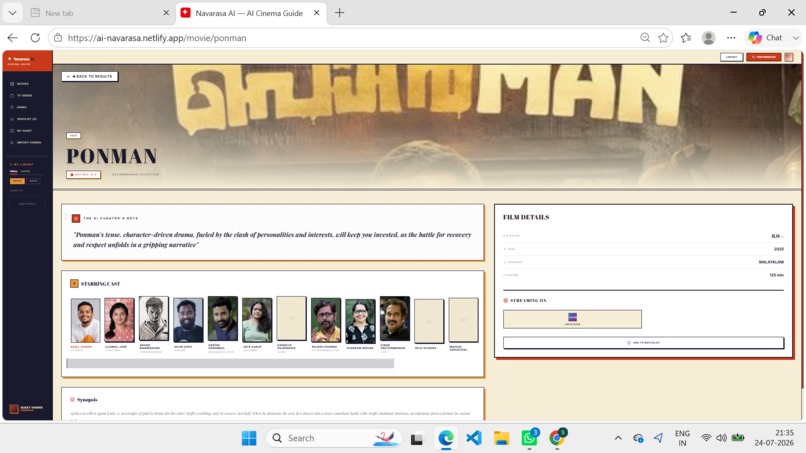Select the Shows filter in My Library
Viewport: 806px width, 453px height.
[x=33, y=181]
